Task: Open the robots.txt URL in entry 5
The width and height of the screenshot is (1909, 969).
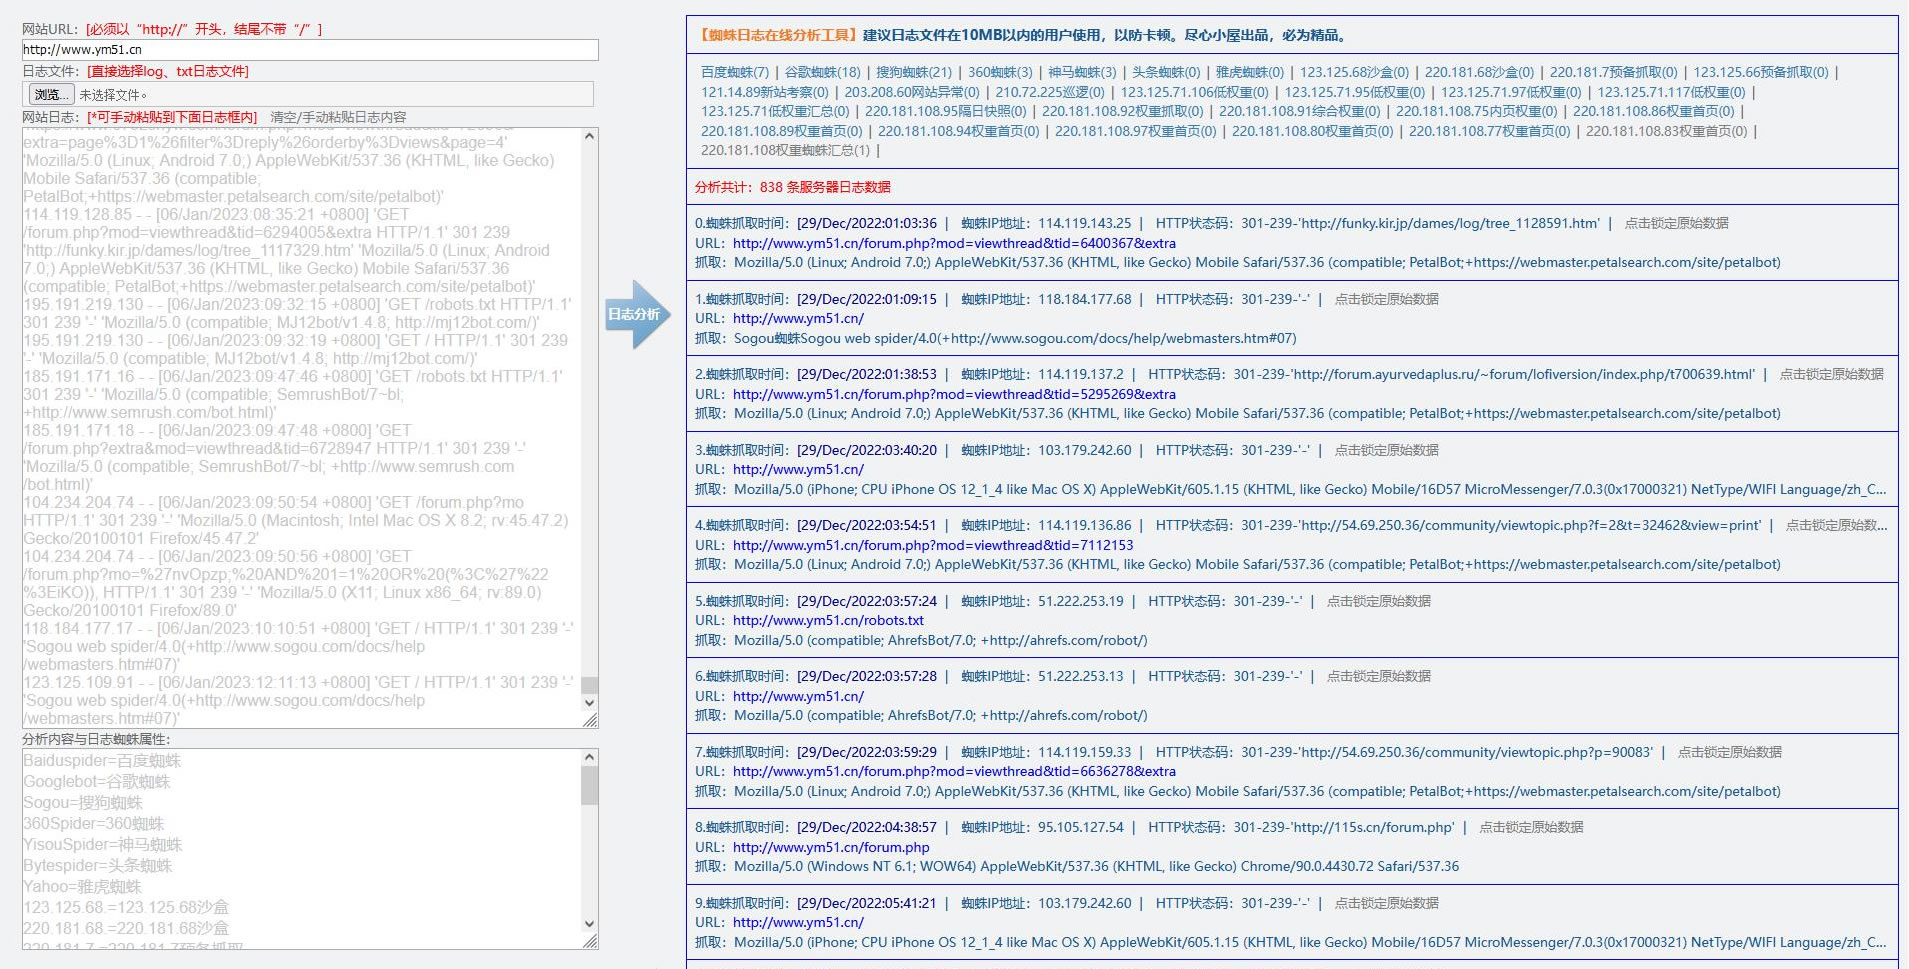Action: click(828, 620)
